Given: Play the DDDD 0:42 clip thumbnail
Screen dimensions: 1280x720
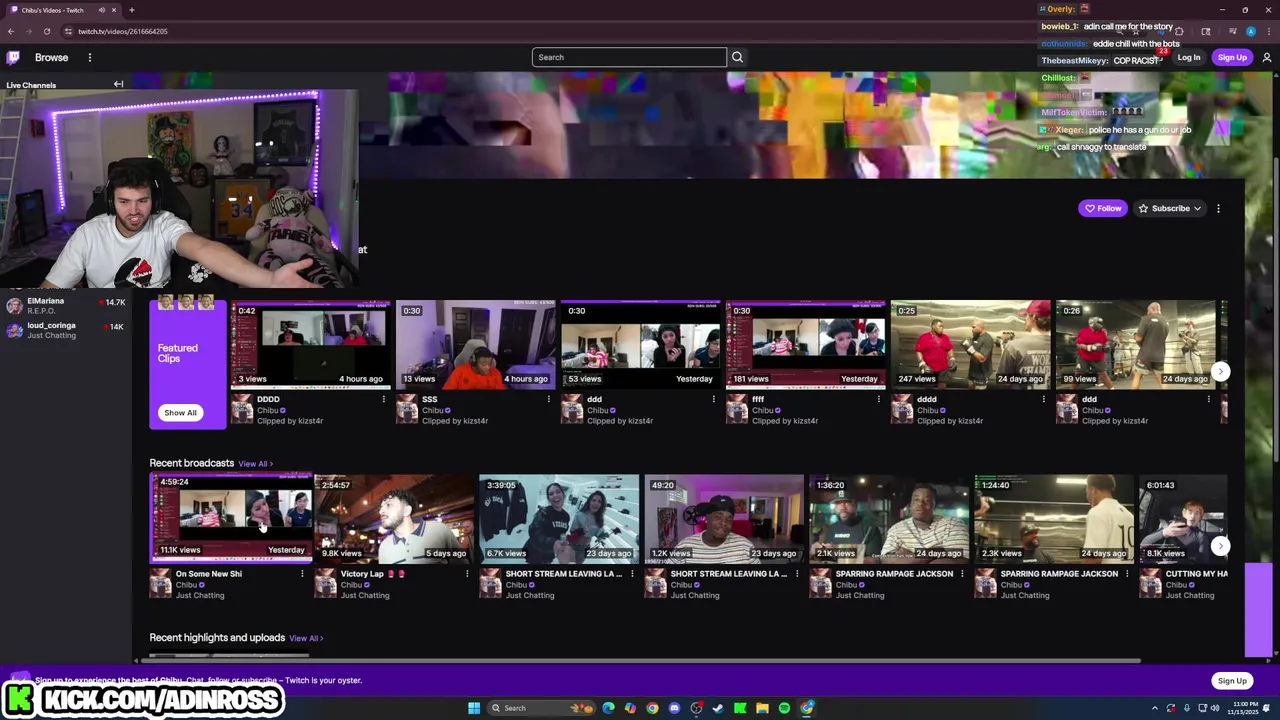Looking at the screenshot, I should pyautogui.click(x=311, y=344).
